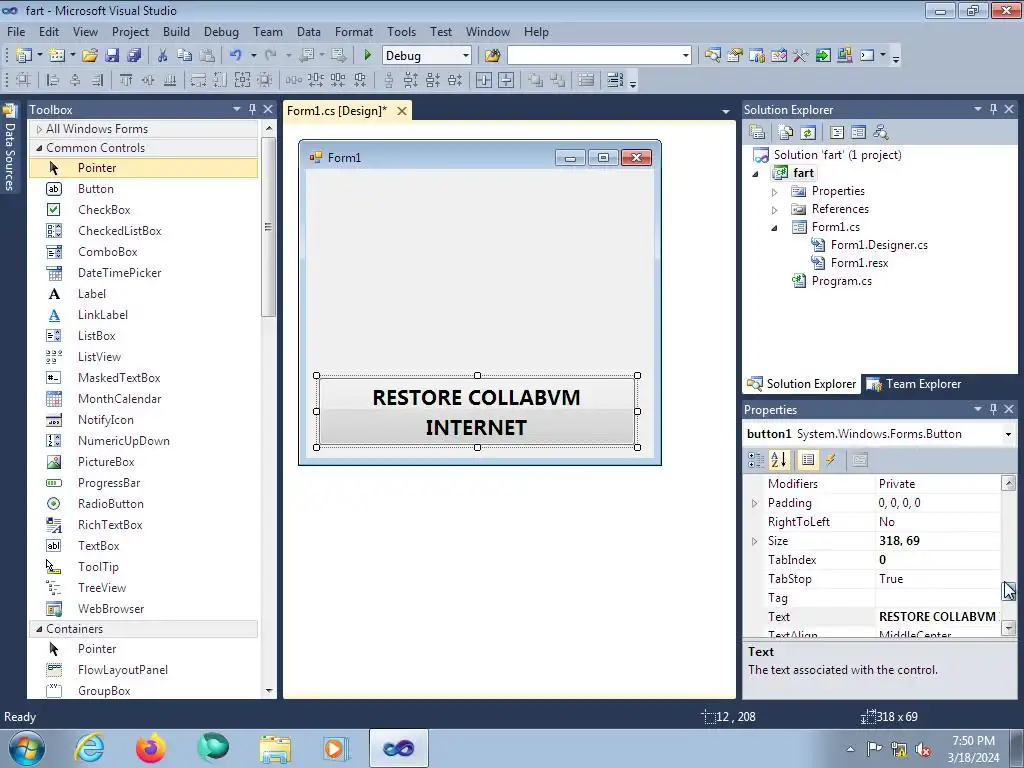Viewport: 1024px width, 768px height.
Task: Close the Form1.cs [Design] tab
Action: [402, 111]
